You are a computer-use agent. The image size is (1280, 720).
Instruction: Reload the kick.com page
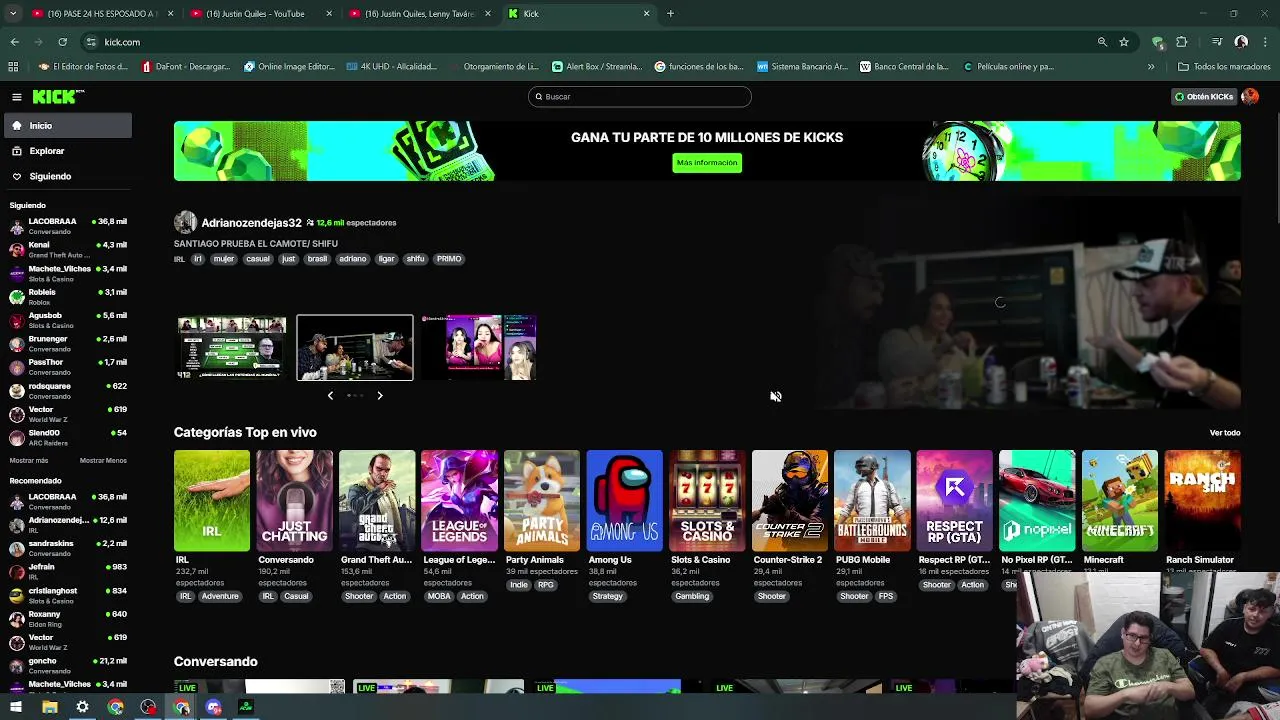click(62, 42)
